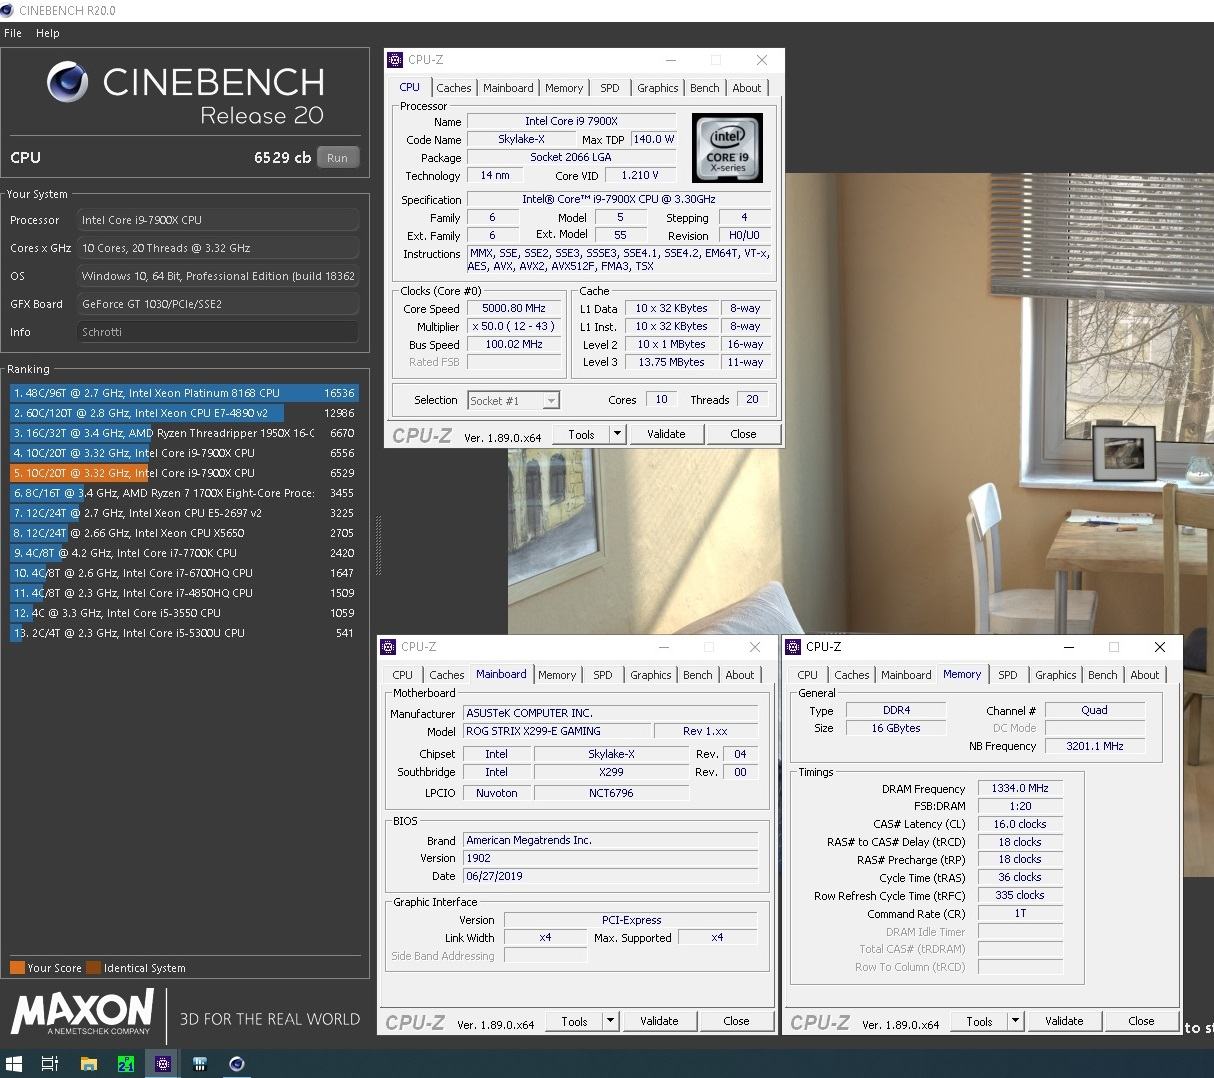Click the GFX Board field GeForce GT 1030
The image size is (1214, 1078).
tap(218, 304)
